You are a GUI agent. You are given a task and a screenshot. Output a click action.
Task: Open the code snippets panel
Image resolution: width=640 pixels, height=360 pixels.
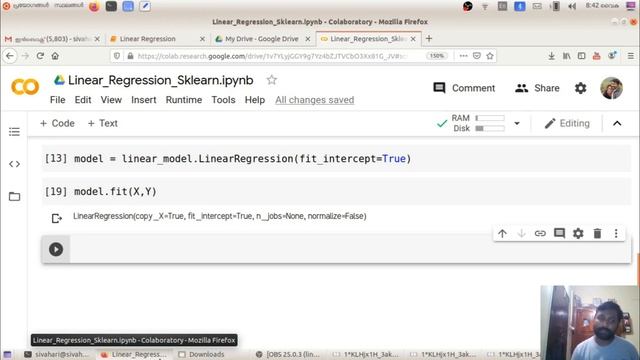[14, 164]
